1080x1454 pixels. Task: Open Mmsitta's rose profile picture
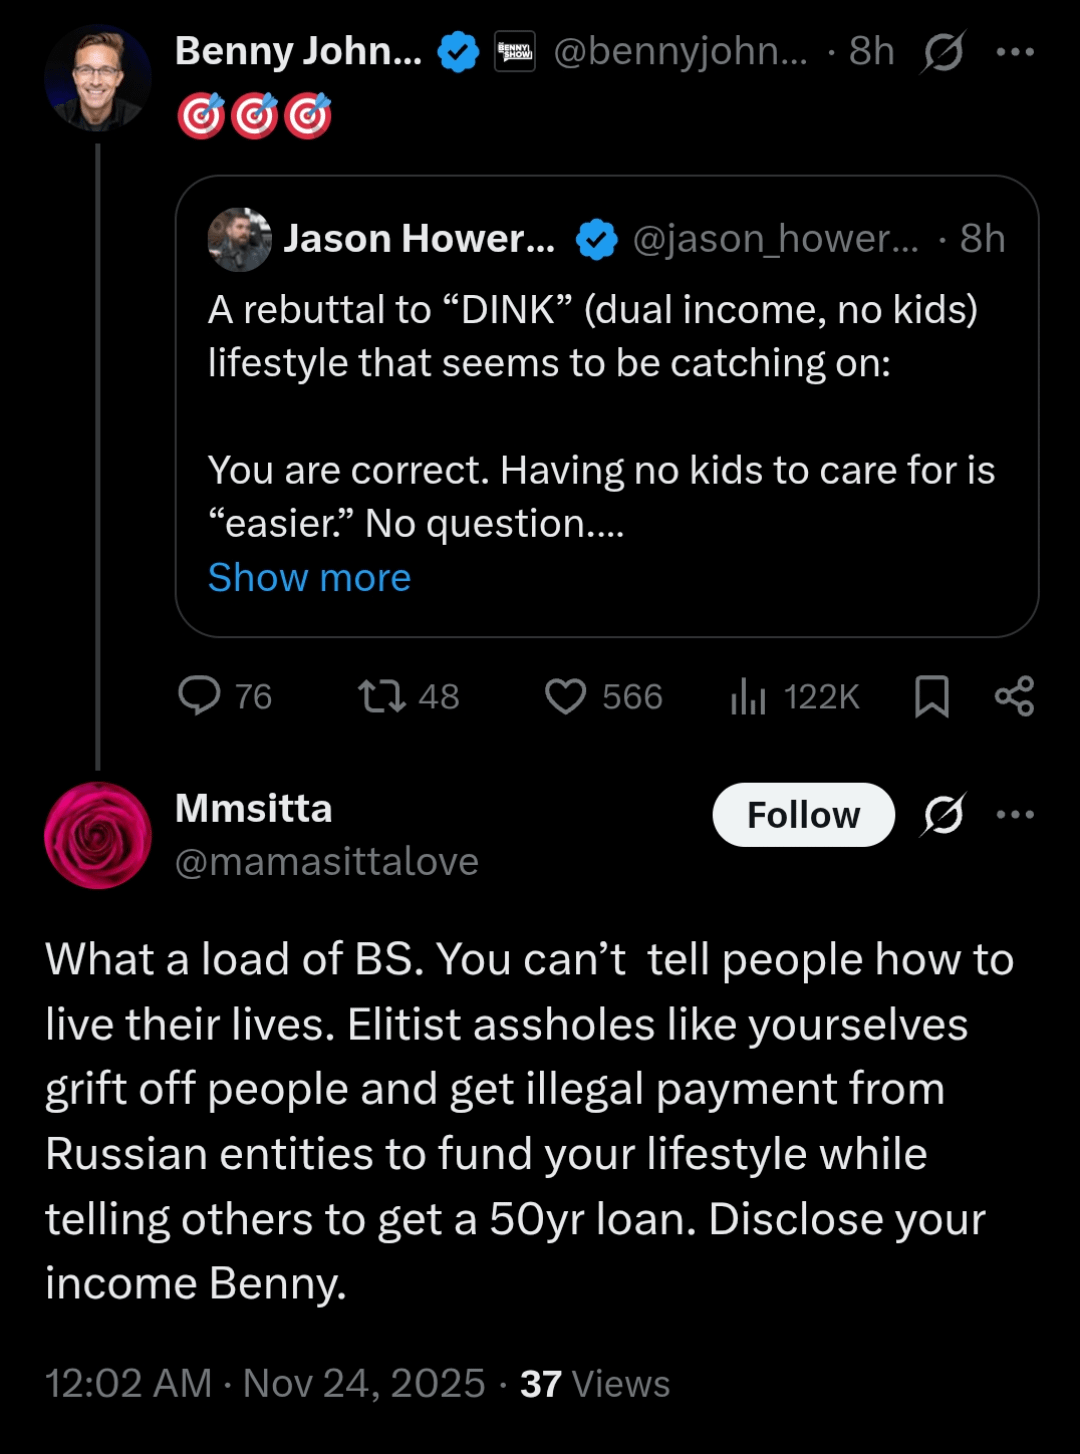97,835
